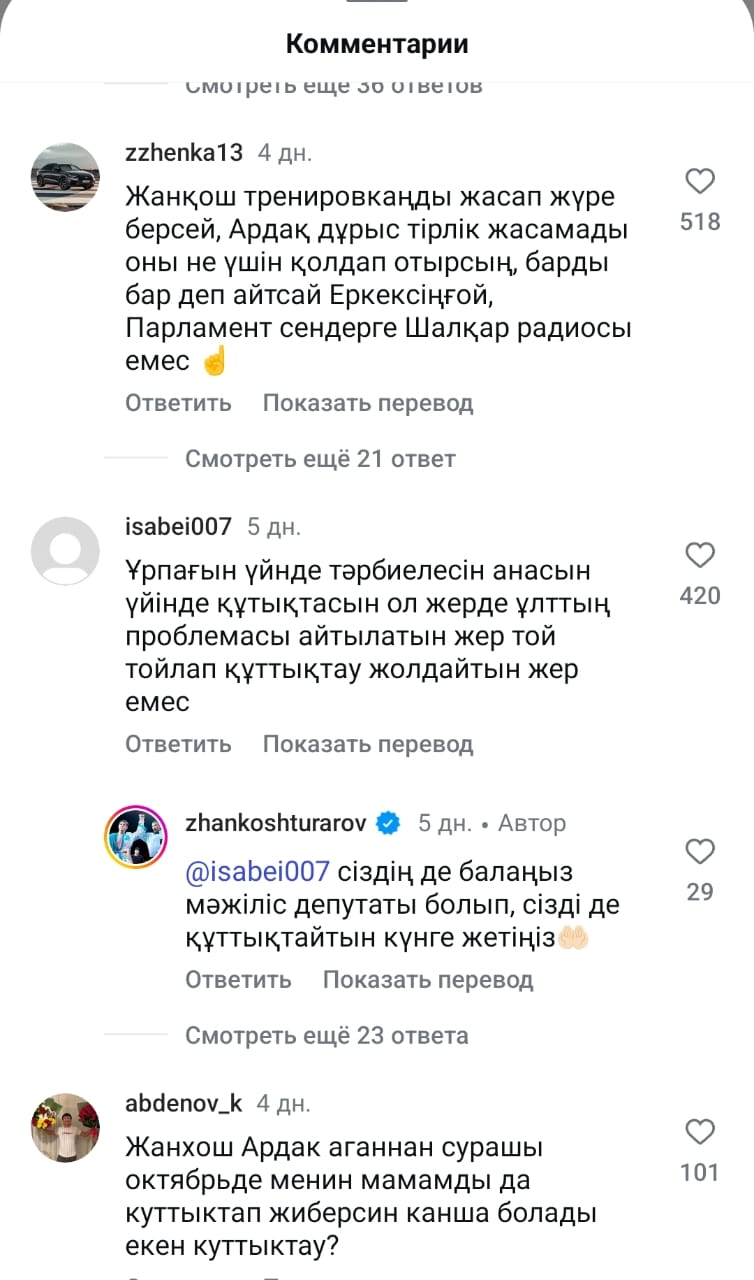Tap the verified badge next to zhankoshturarov

coord(388,823)
